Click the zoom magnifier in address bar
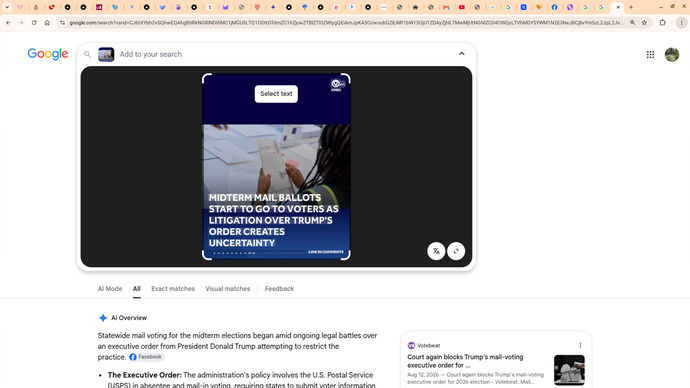Viewport: 690px width, 388px height. (x=632, y=22)
